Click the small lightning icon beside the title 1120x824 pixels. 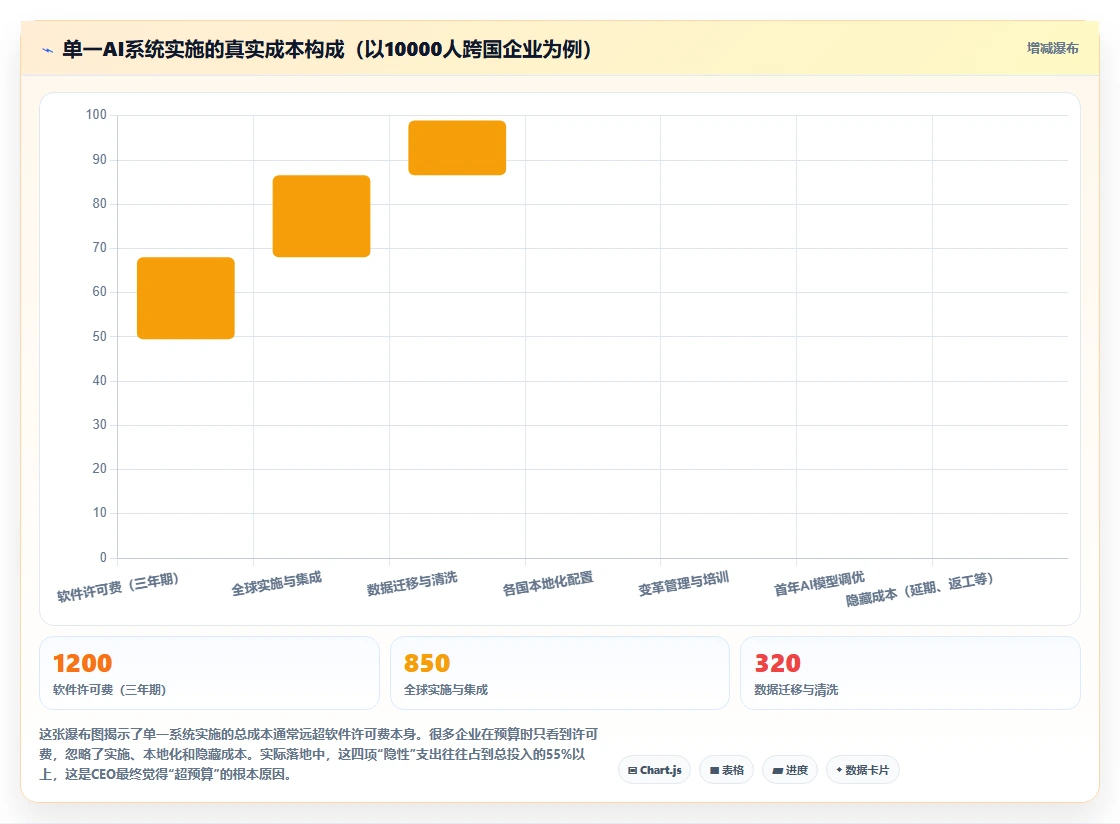pos(48,50)
